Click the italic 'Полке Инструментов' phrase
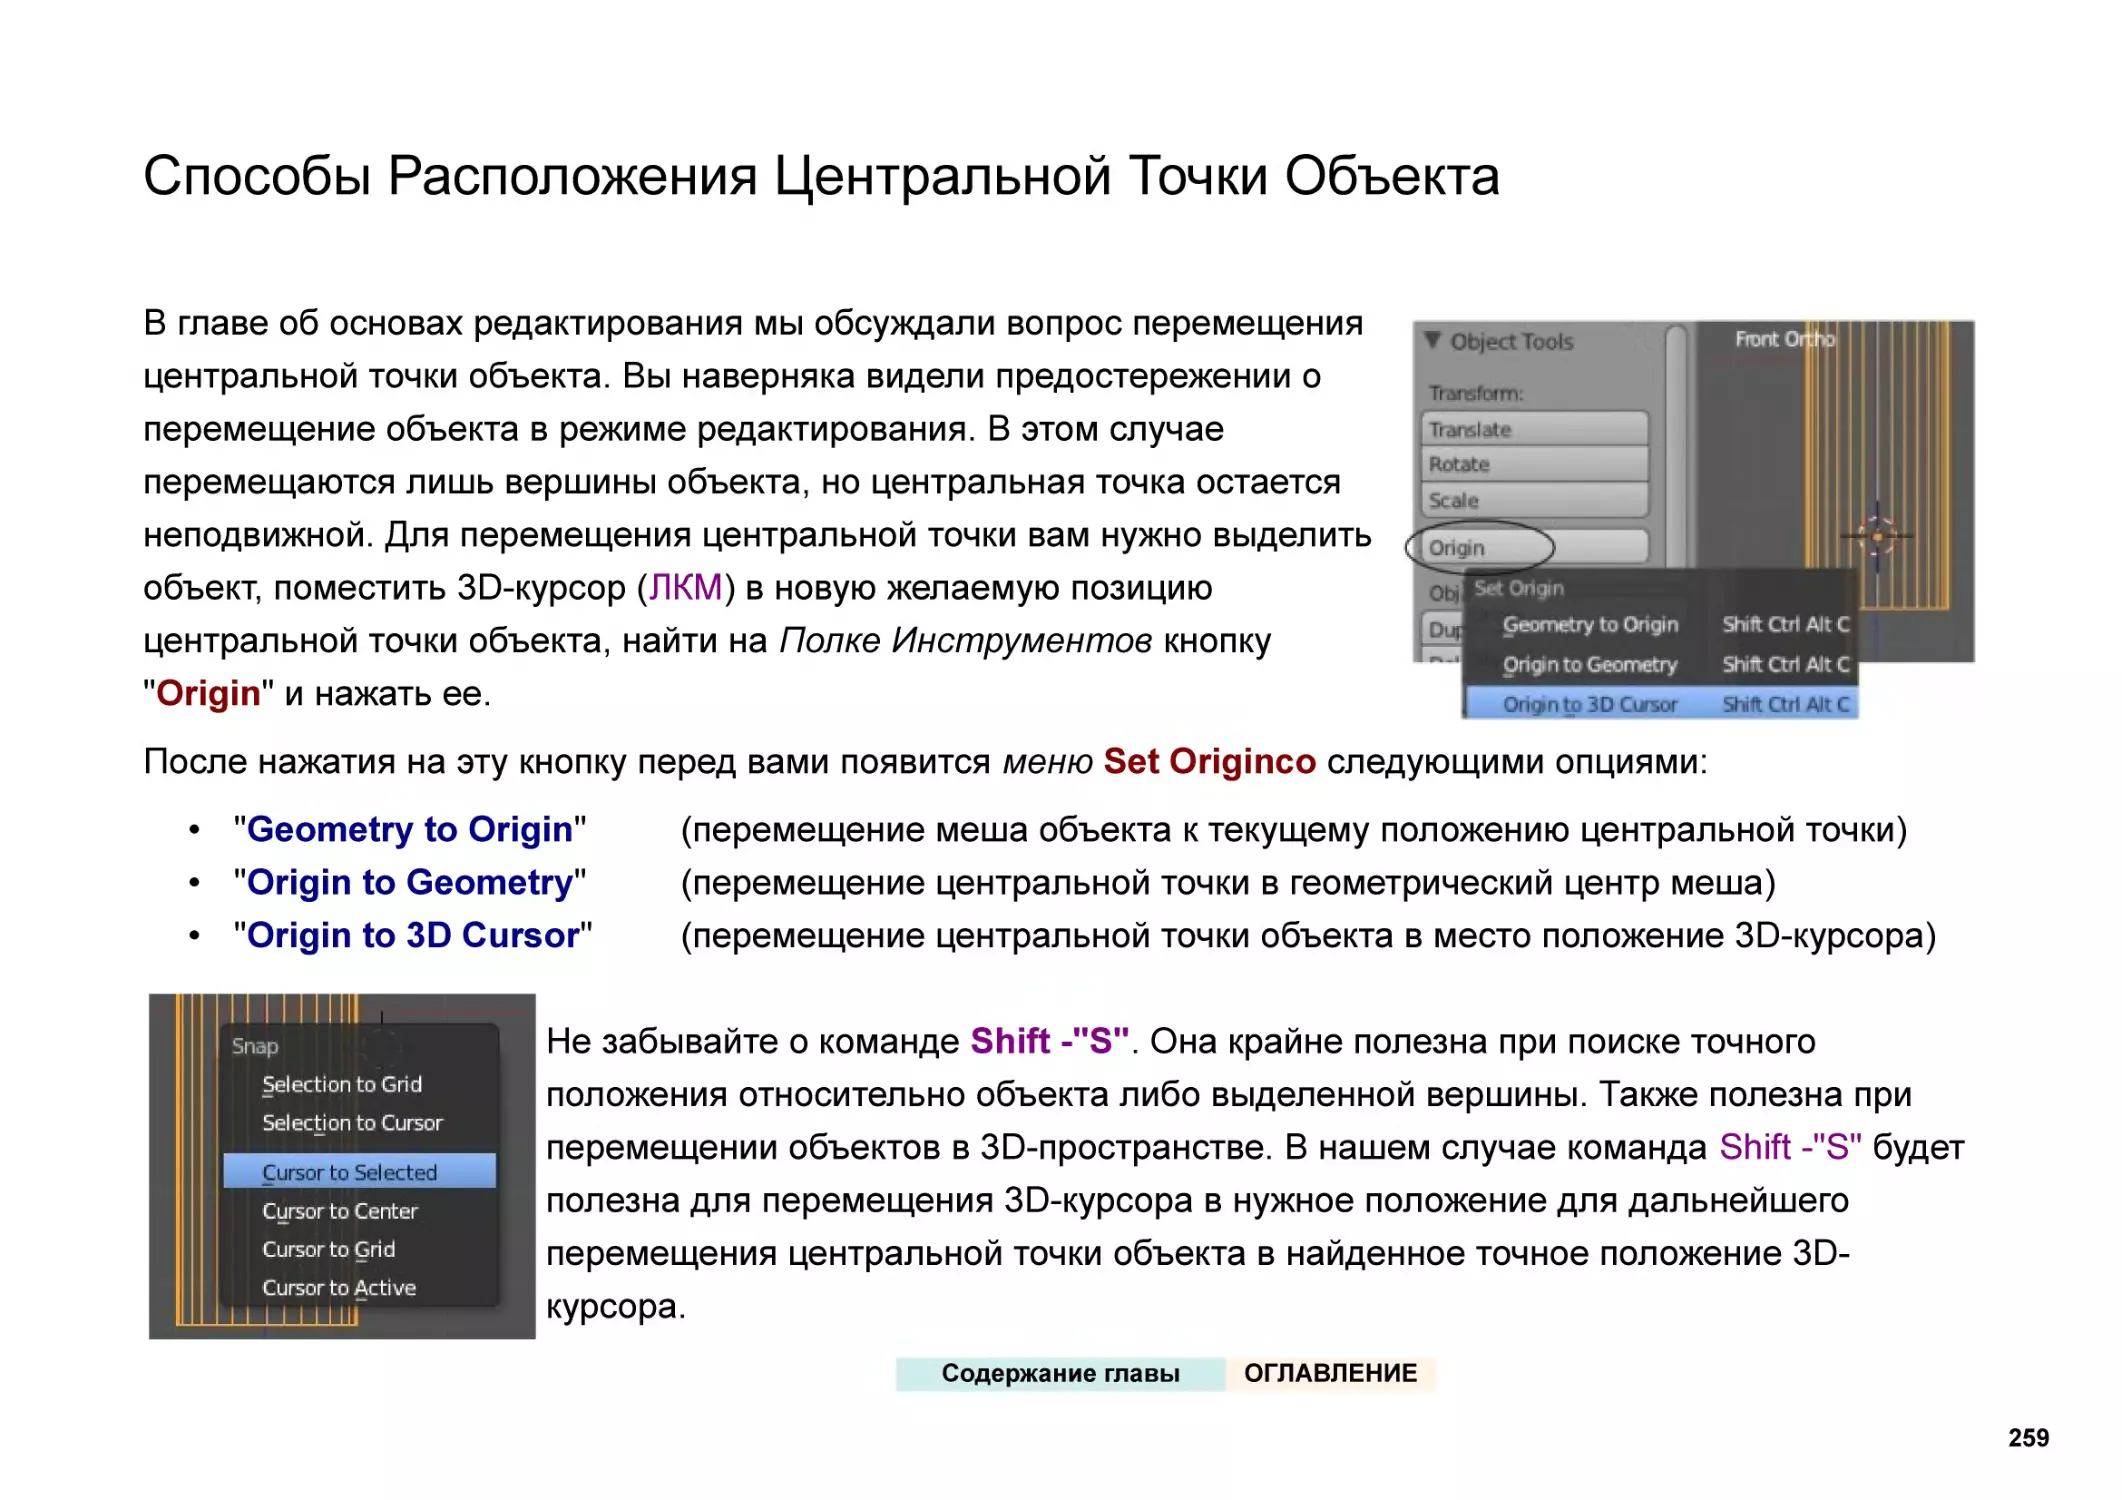 pos(965,640)
